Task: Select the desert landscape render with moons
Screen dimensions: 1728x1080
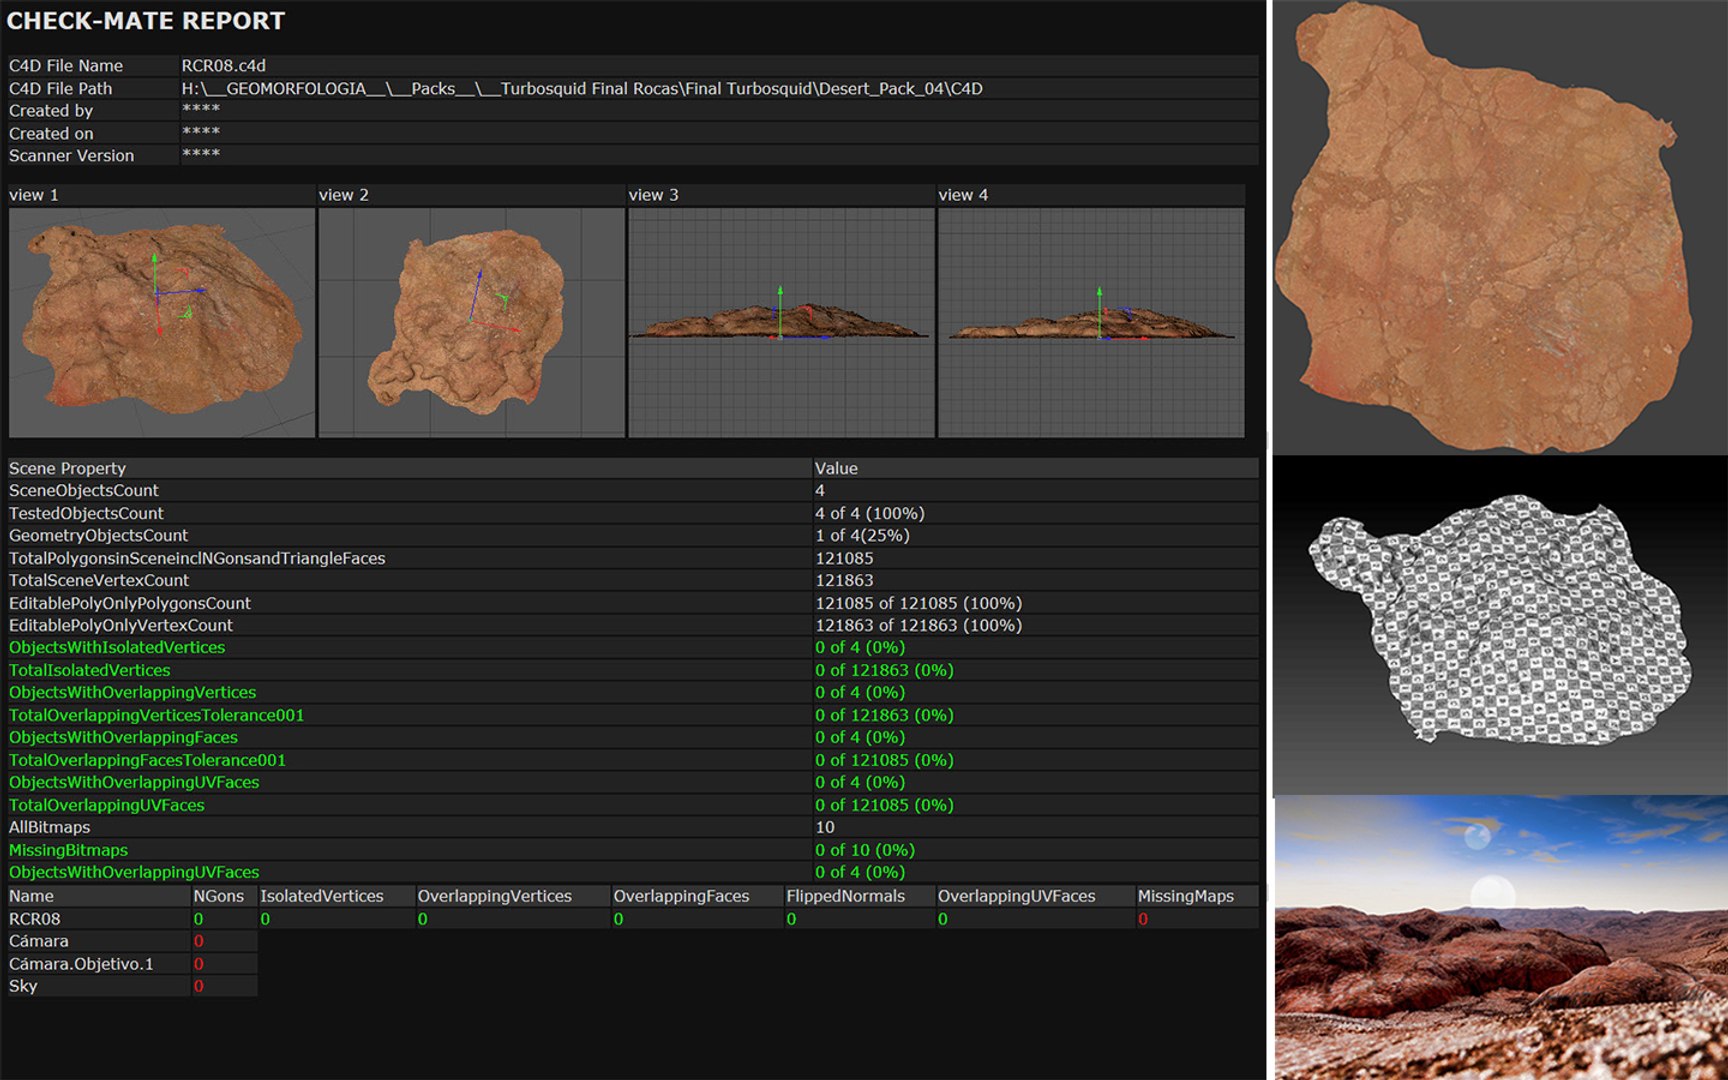Action: pyautogui.click(x=1500, y=938)
